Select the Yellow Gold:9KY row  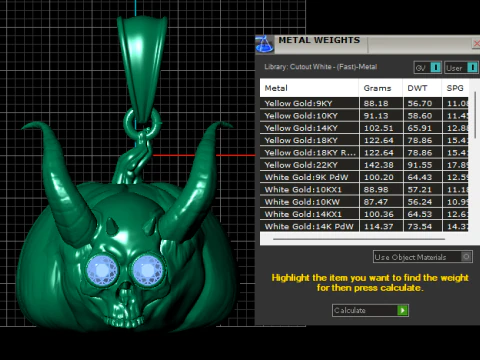pos(364,103)
